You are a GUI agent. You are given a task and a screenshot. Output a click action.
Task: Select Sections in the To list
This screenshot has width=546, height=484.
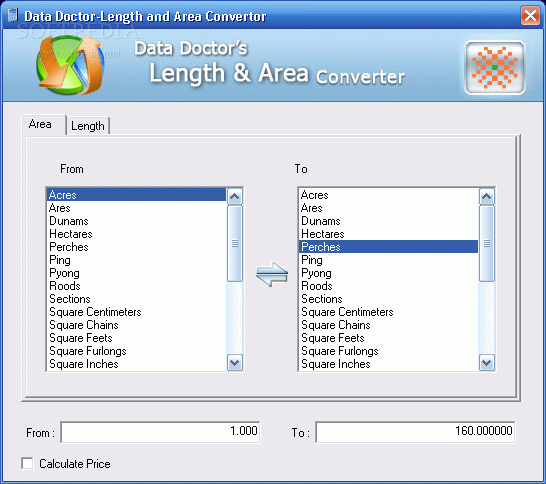click(x=389, y=299)
